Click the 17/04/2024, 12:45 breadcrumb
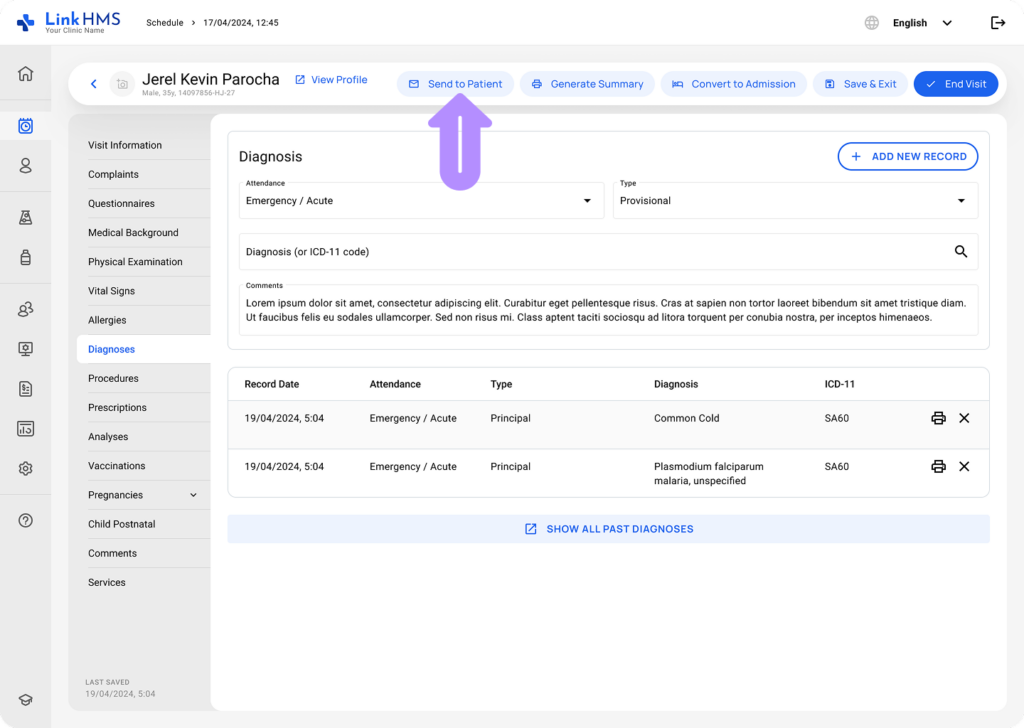Viewport: 1024px width, 728px height. (x=241, y=23)
